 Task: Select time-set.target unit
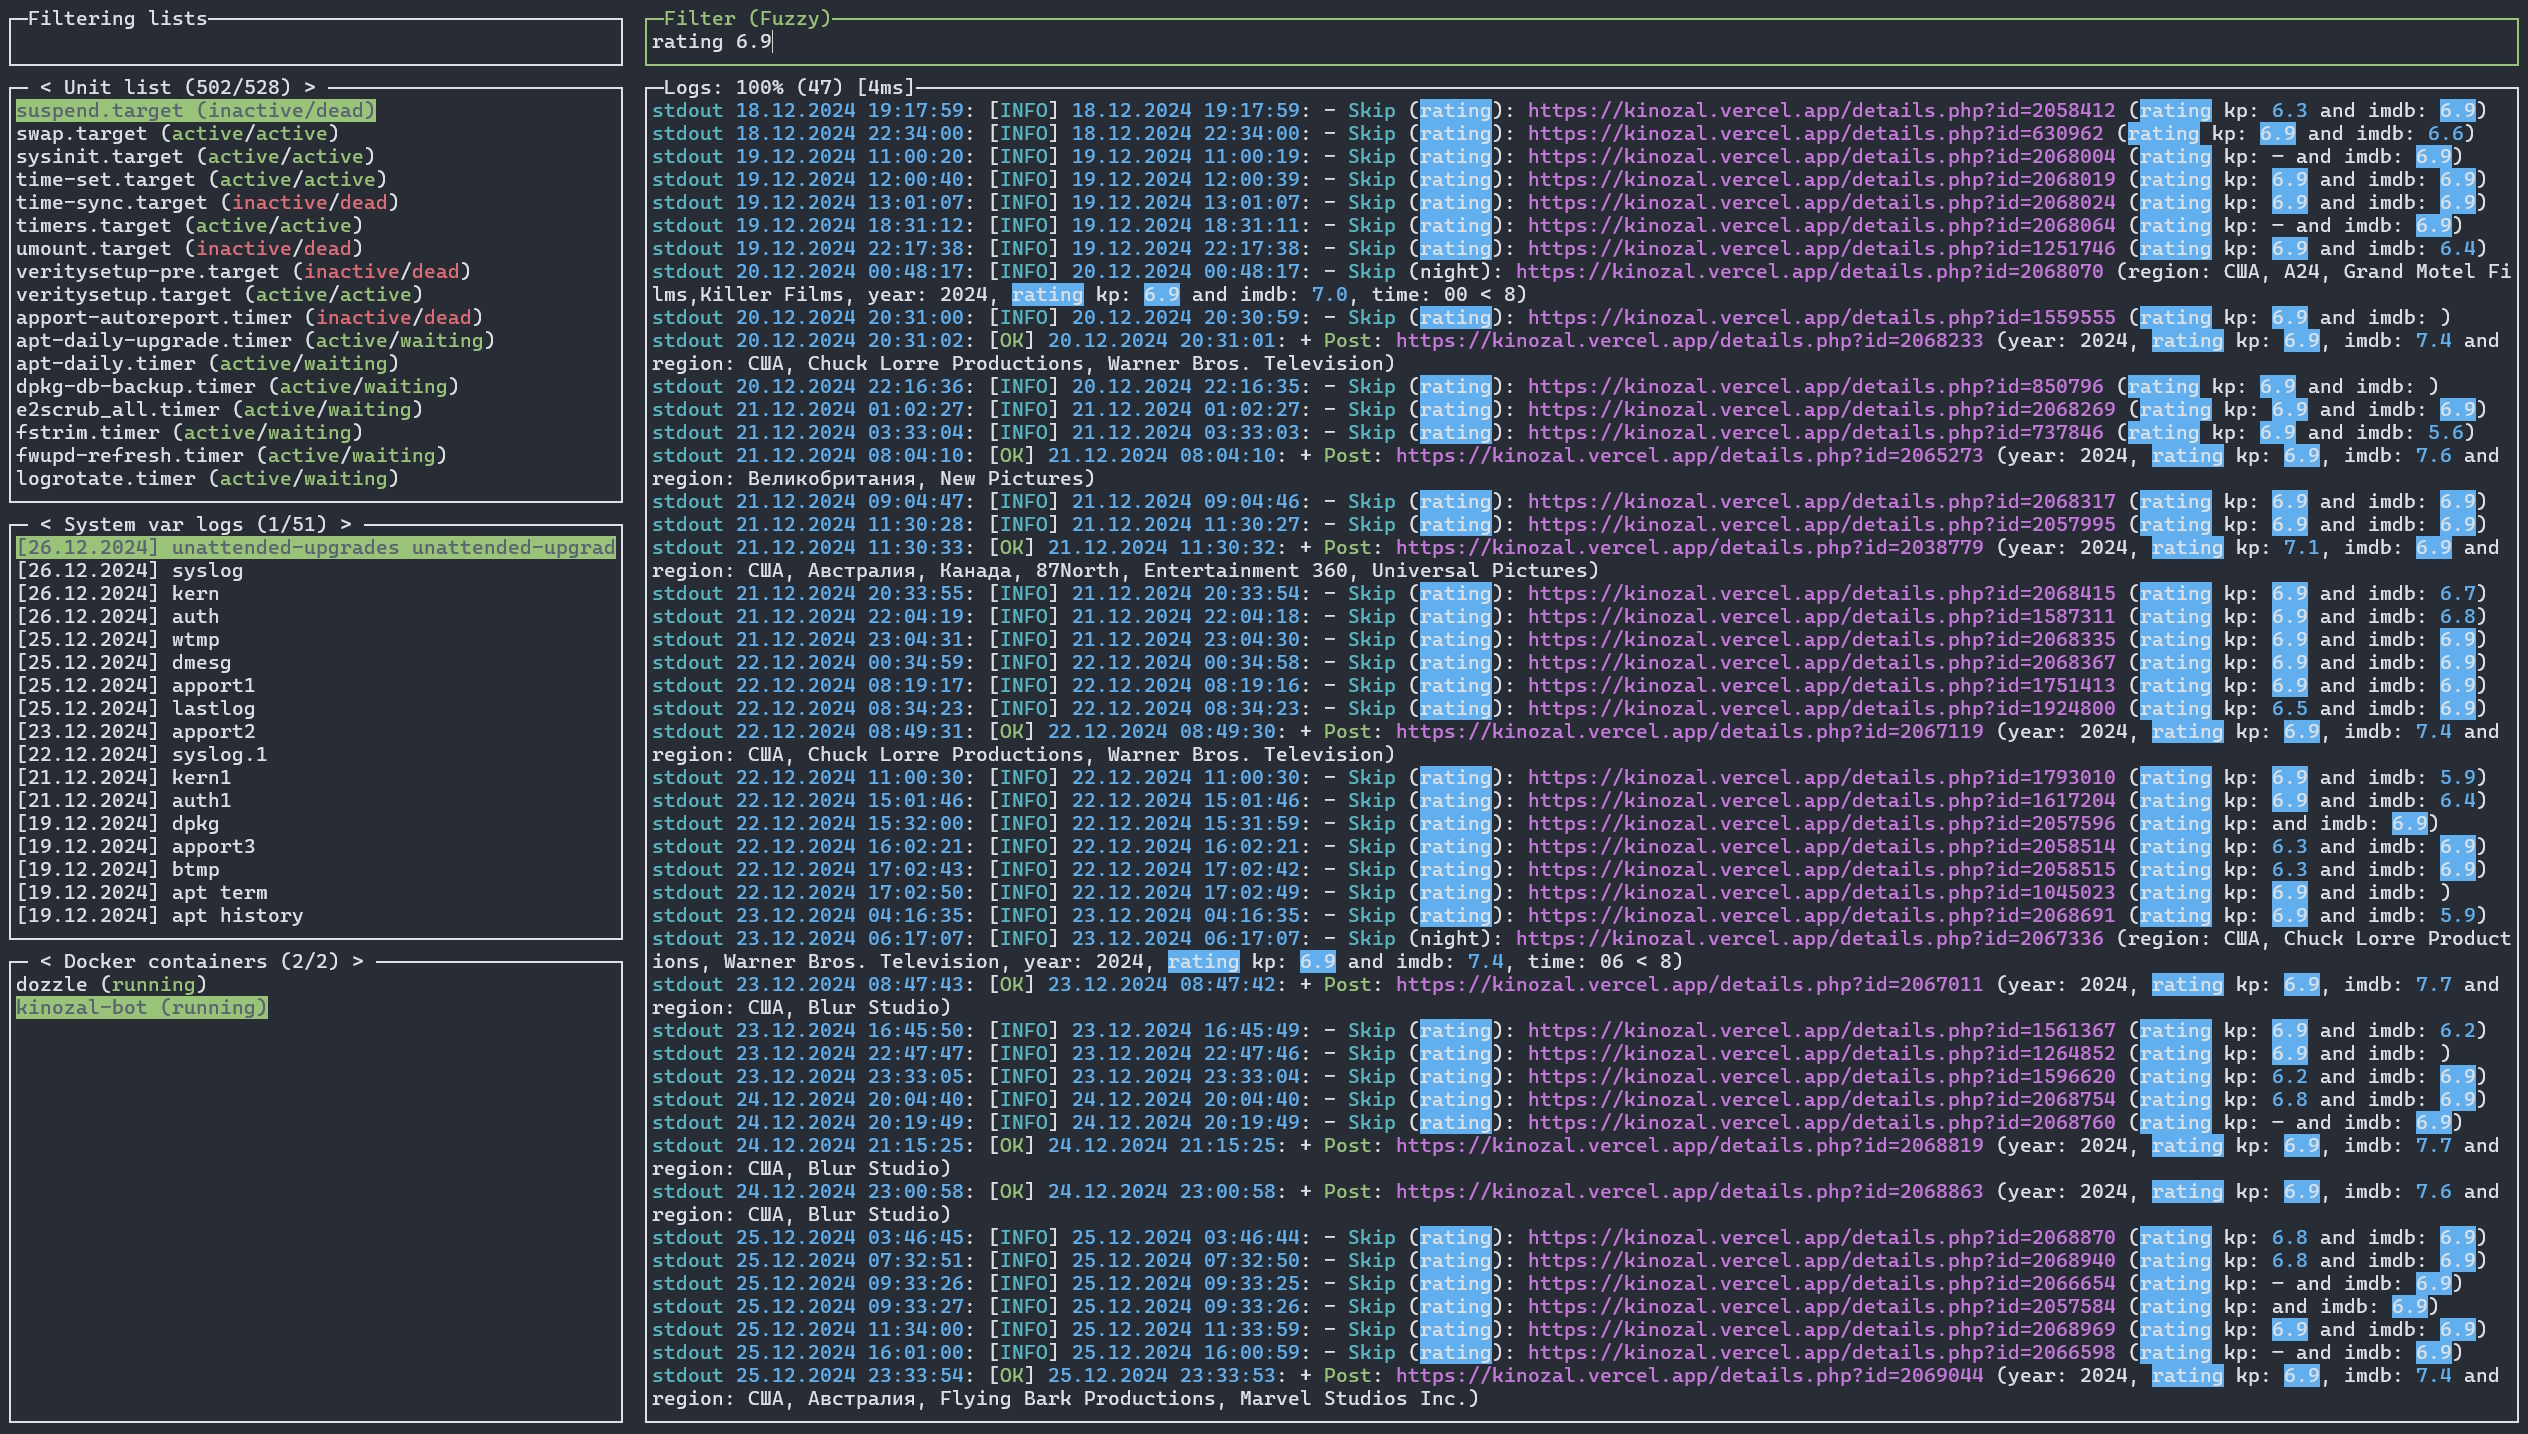coord(201,180)
